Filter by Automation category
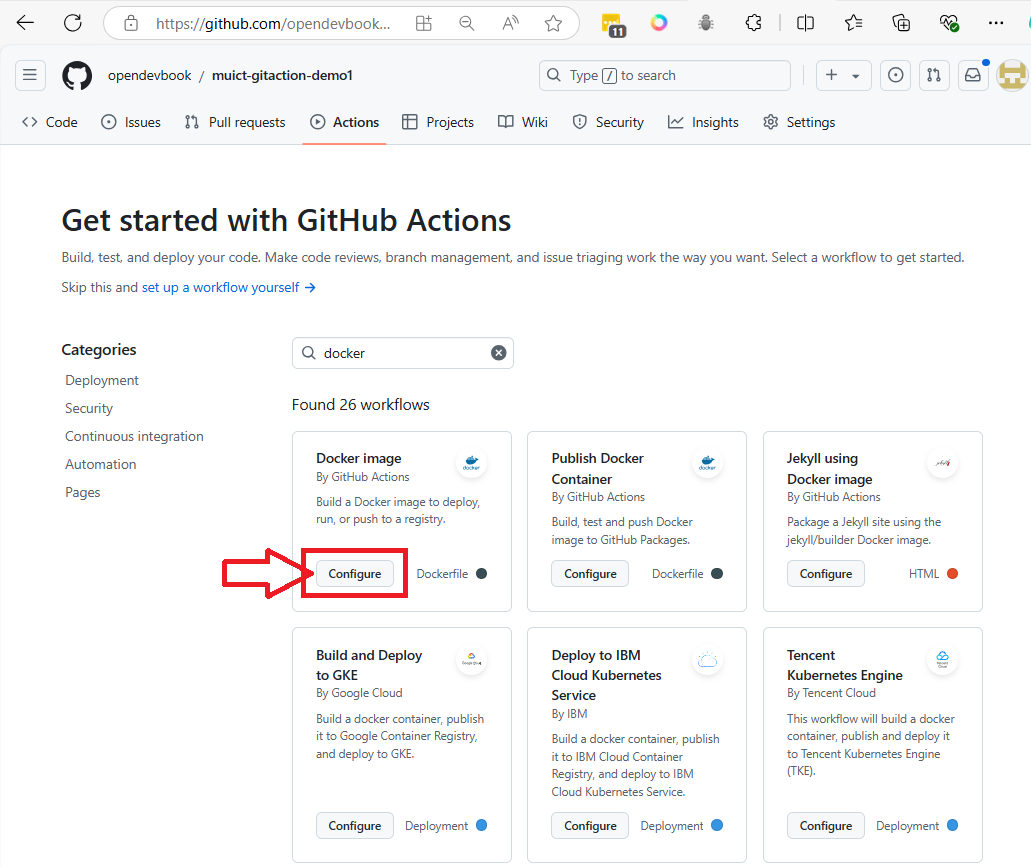1031x867 pixels. pyautogui.click(x=101, y=464)
